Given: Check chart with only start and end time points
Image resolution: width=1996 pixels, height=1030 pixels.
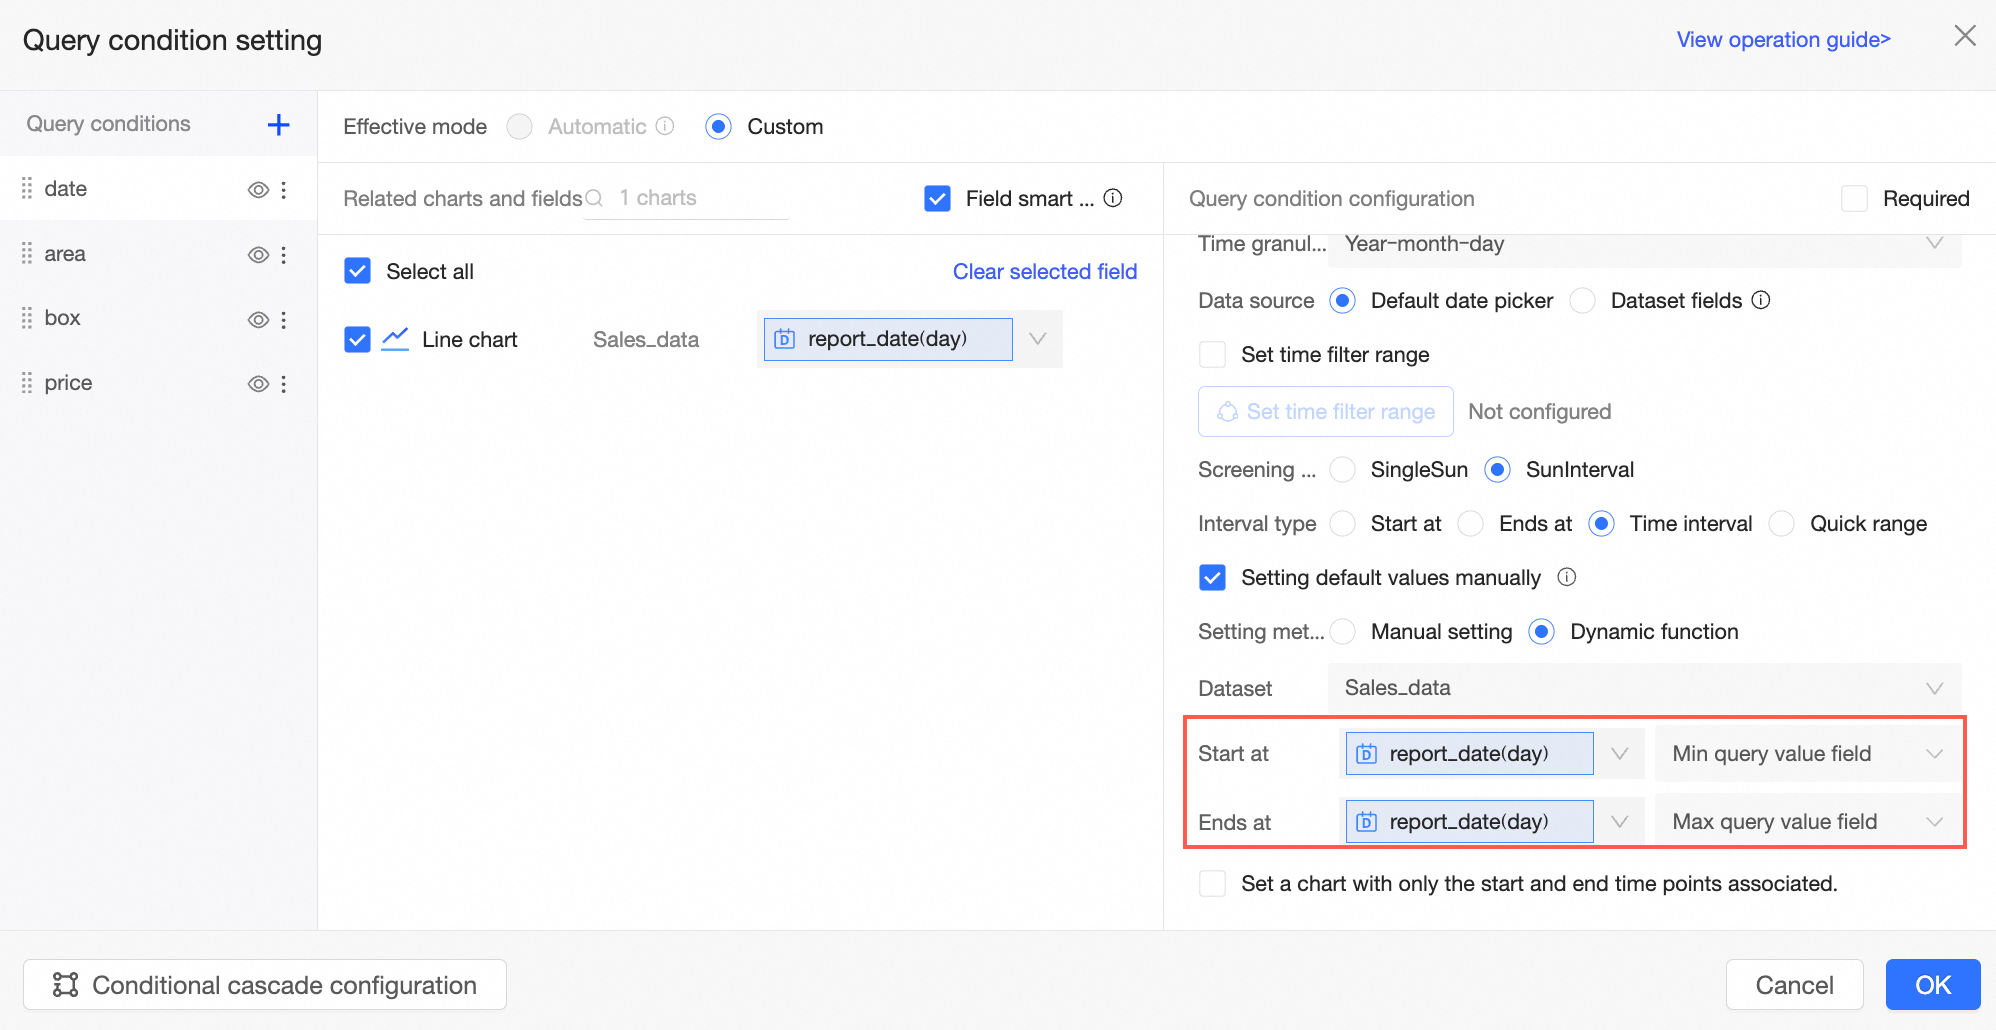Looking at the screenshot, I should click(x=1213, y=883).
